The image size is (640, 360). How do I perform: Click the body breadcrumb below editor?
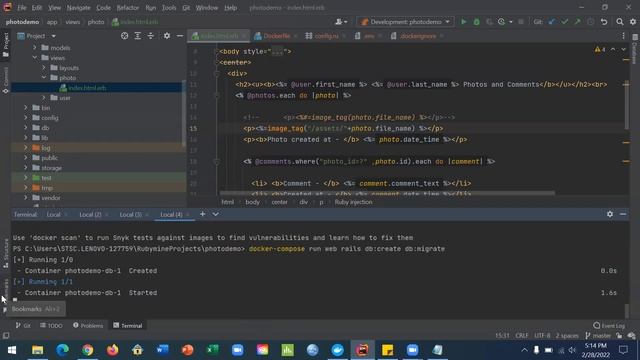pyautogui.click(x=252, y=202)
